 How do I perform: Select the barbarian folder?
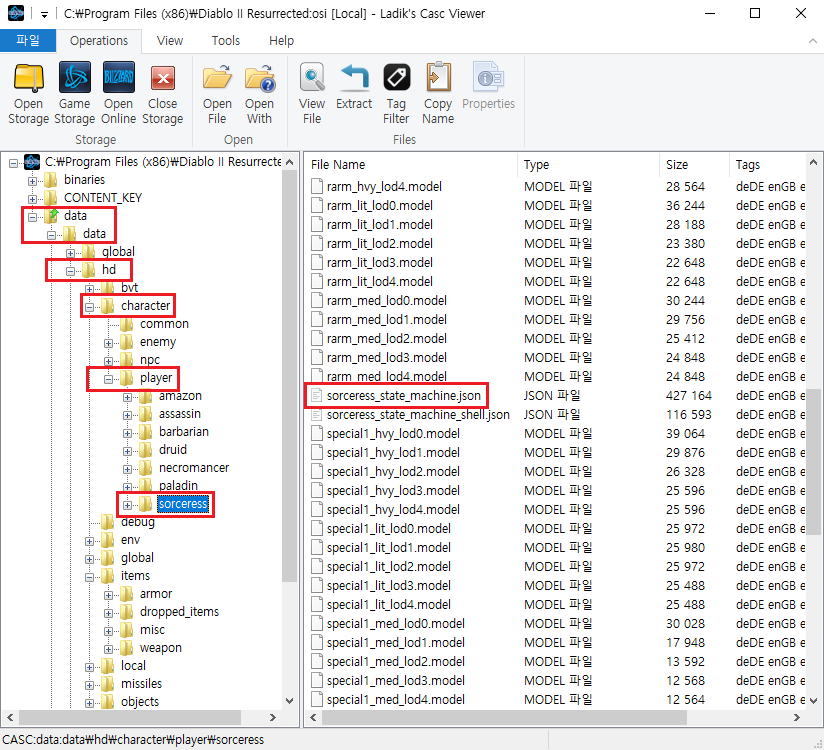(183, 431)
